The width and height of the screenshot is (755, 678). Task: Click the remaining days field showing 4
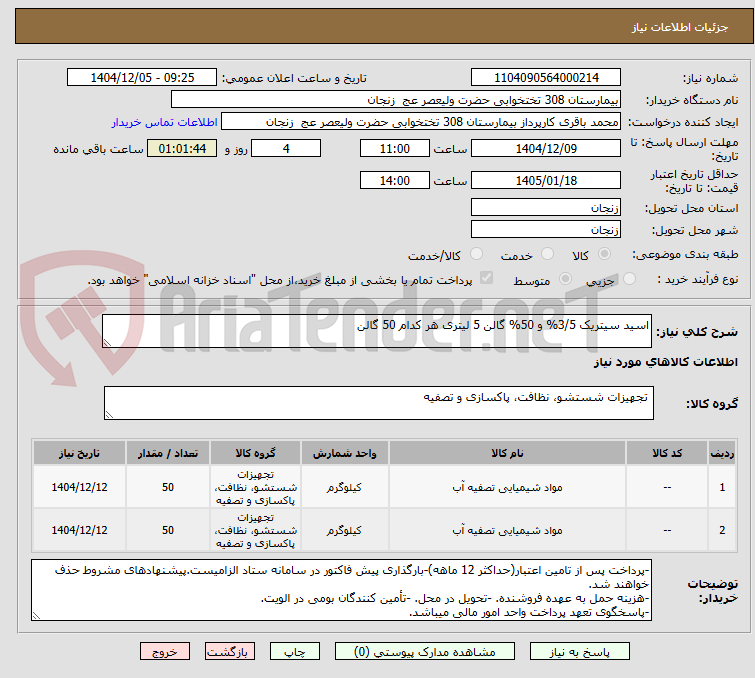tap(286, 148)
